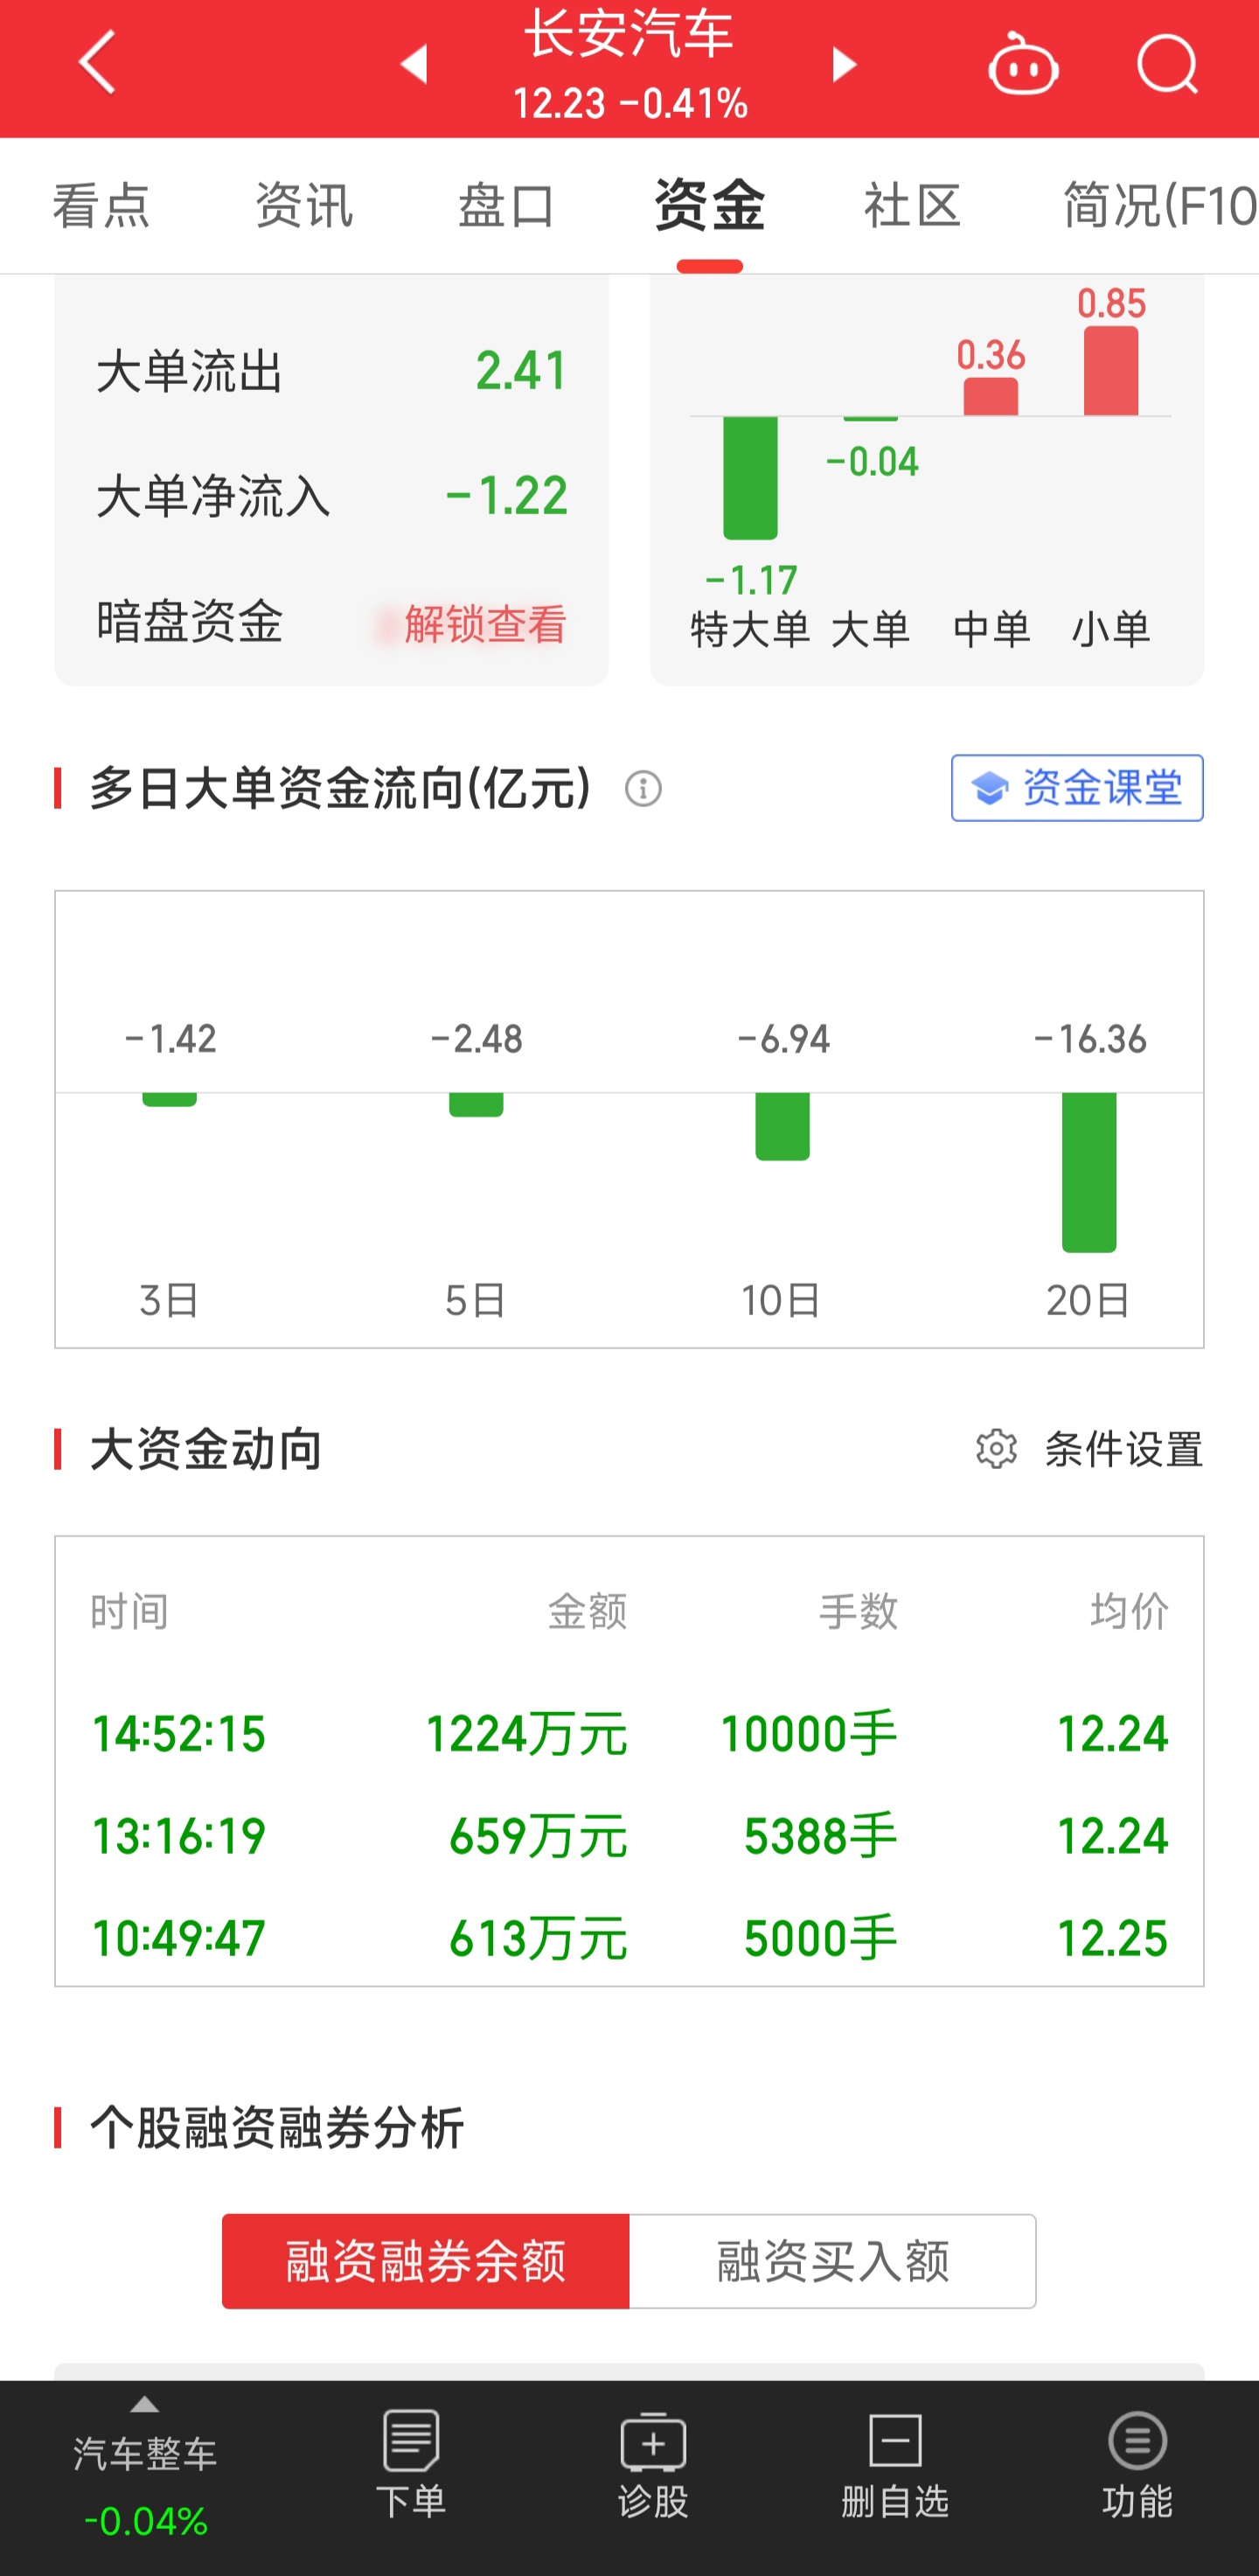Go to next stock with right triangle
Image resolution: width=1259 pixels, height=2576 pixels.
(844, 64)
